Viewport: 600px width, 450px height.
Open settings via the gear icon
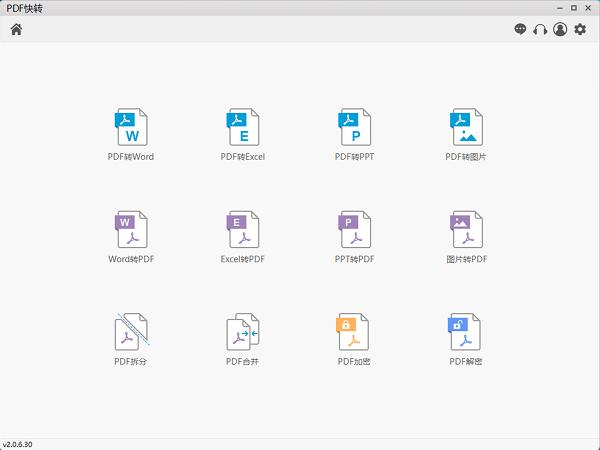tap(580, 30)
